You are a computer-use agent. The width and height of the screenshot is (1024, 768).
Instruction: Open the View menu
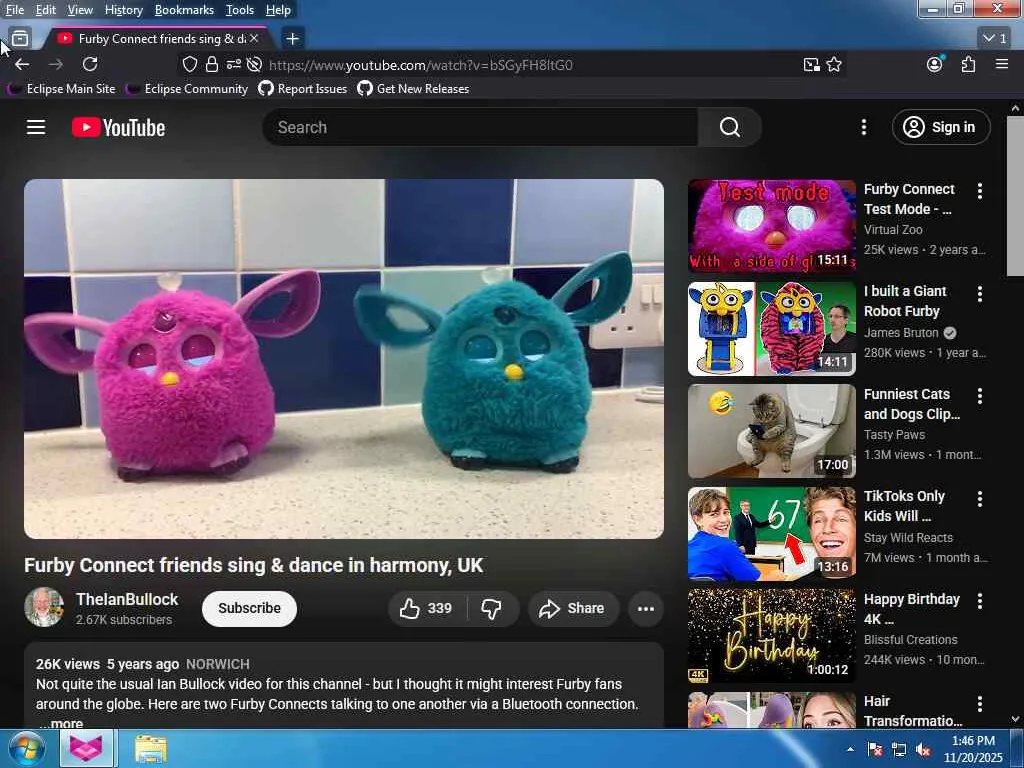pos(80,10)
